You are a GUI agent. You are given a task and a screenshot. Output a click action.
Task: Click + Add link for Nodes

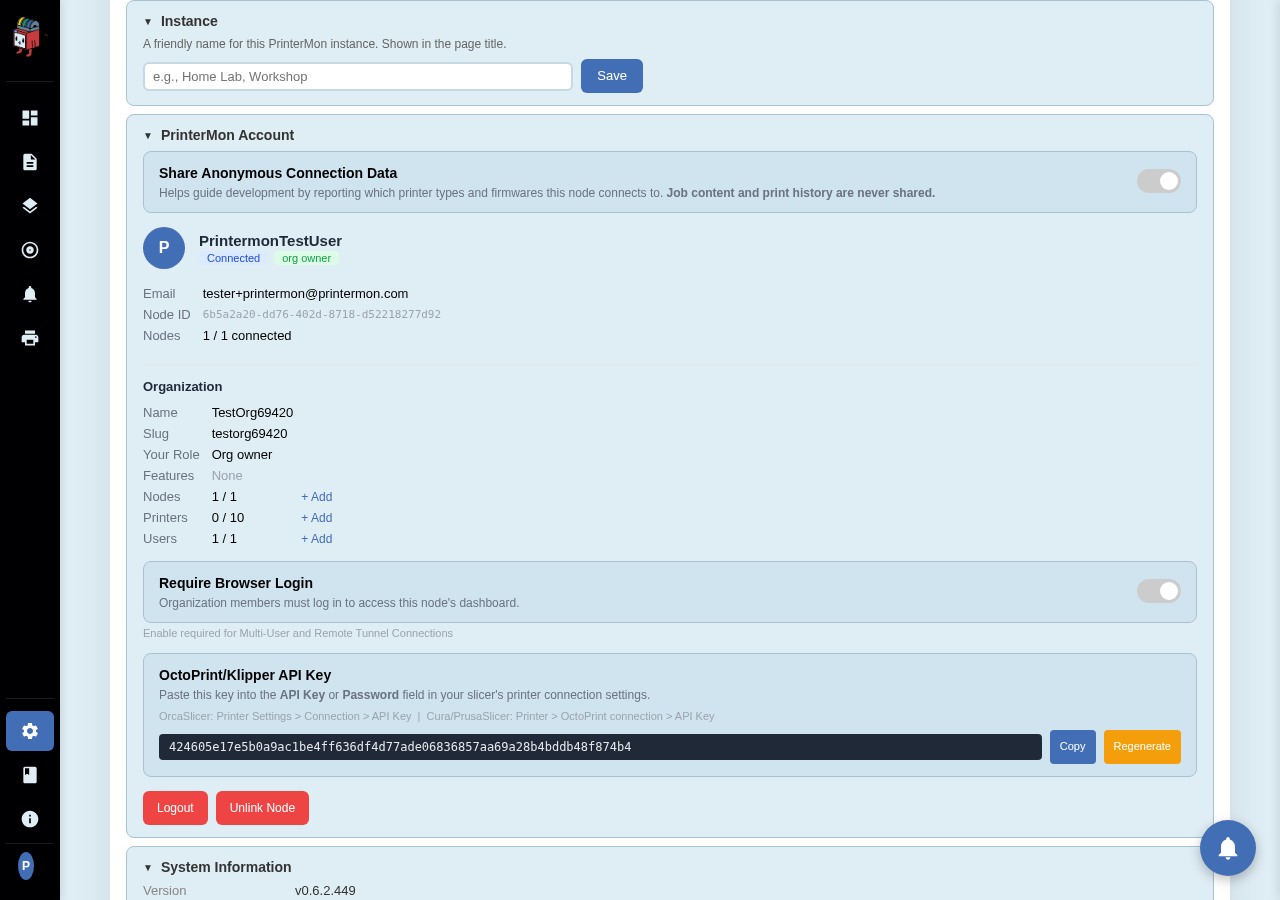click(x=317, y=497)
